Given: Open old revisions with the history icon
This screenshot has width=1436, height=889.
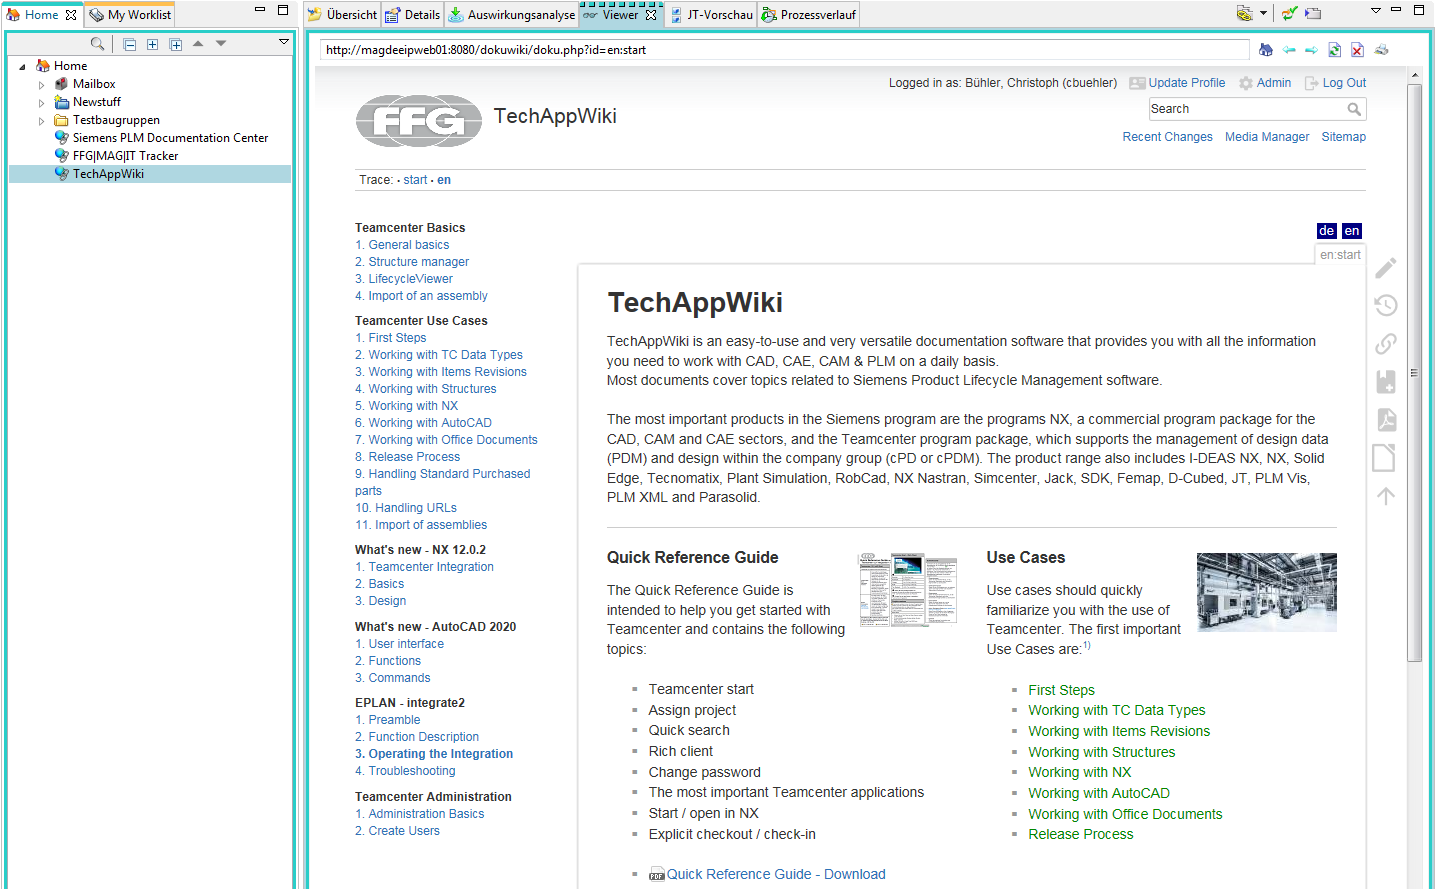Looking at the screenshot, I should [x=1385, y=306].
